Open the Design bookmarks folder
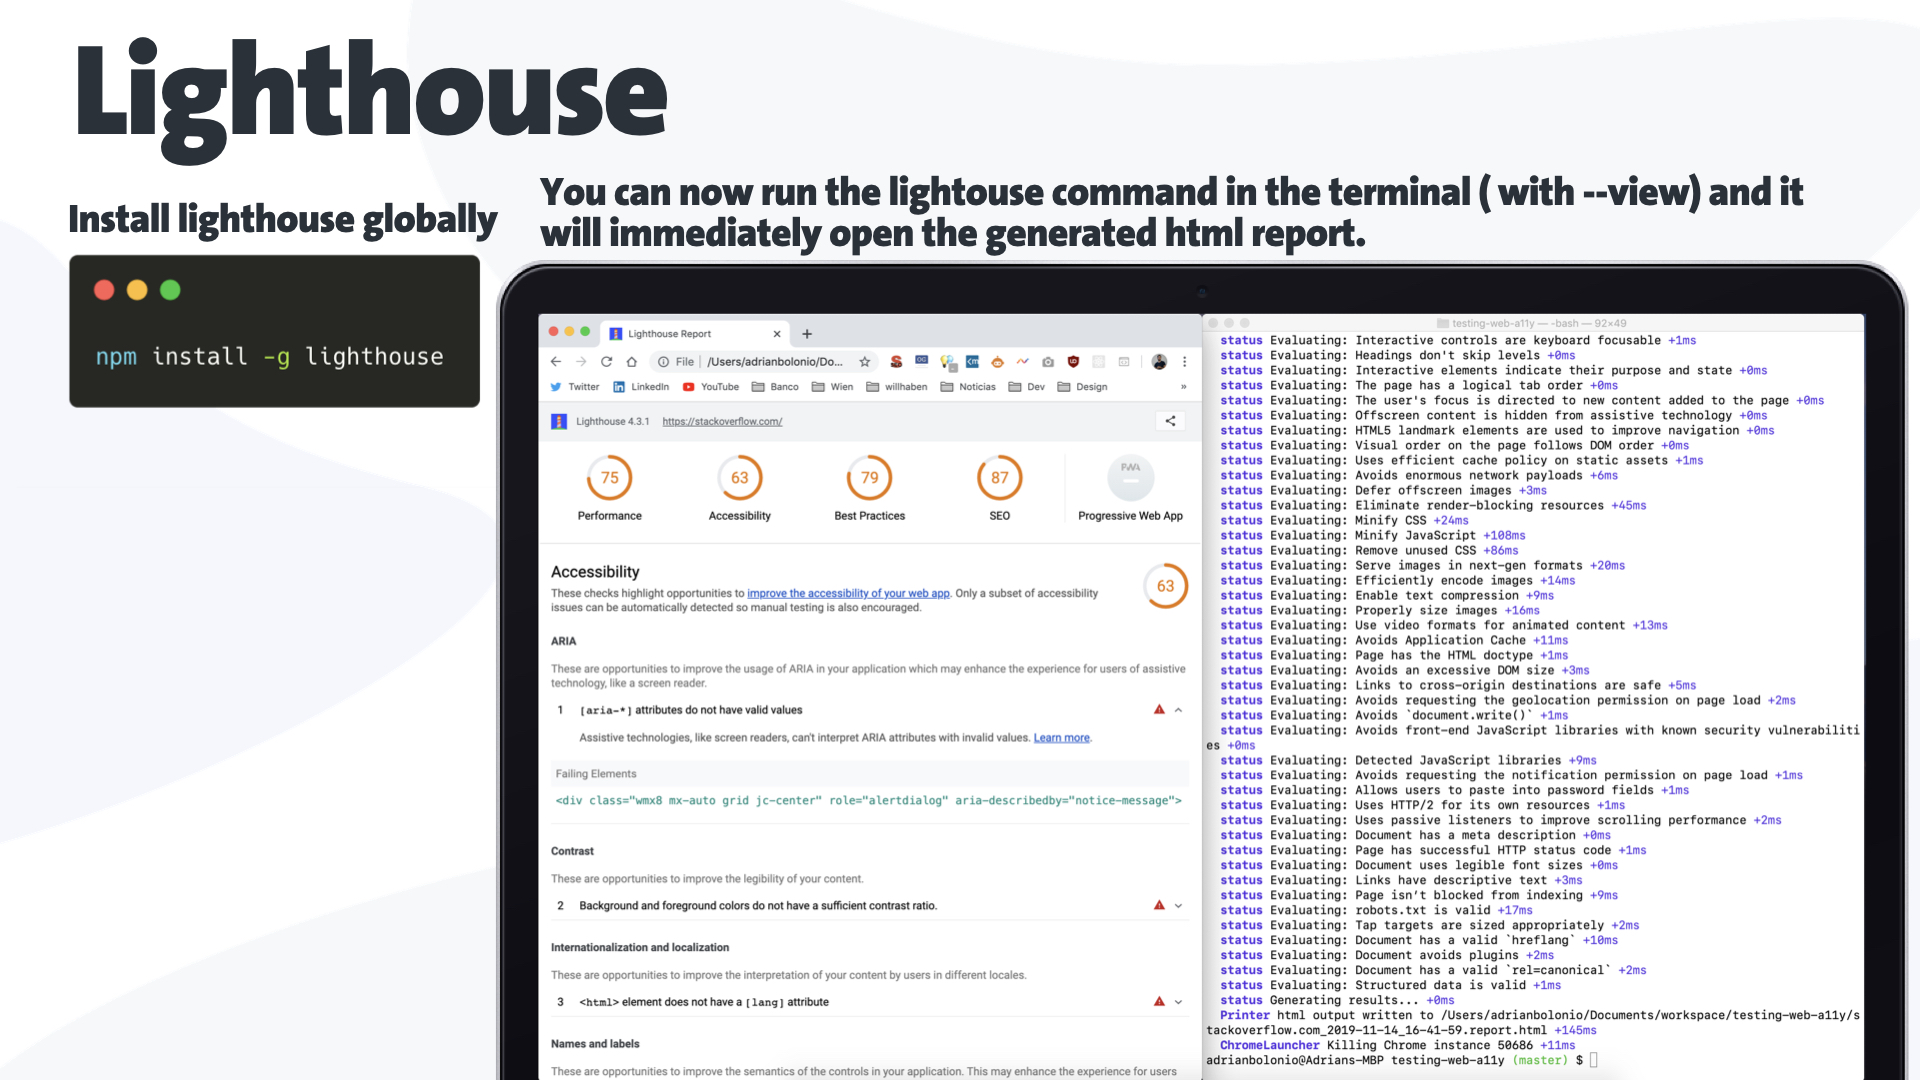Image resolution: width=1920 pixels, height=1080 pixels. (x=1082, y=387)
